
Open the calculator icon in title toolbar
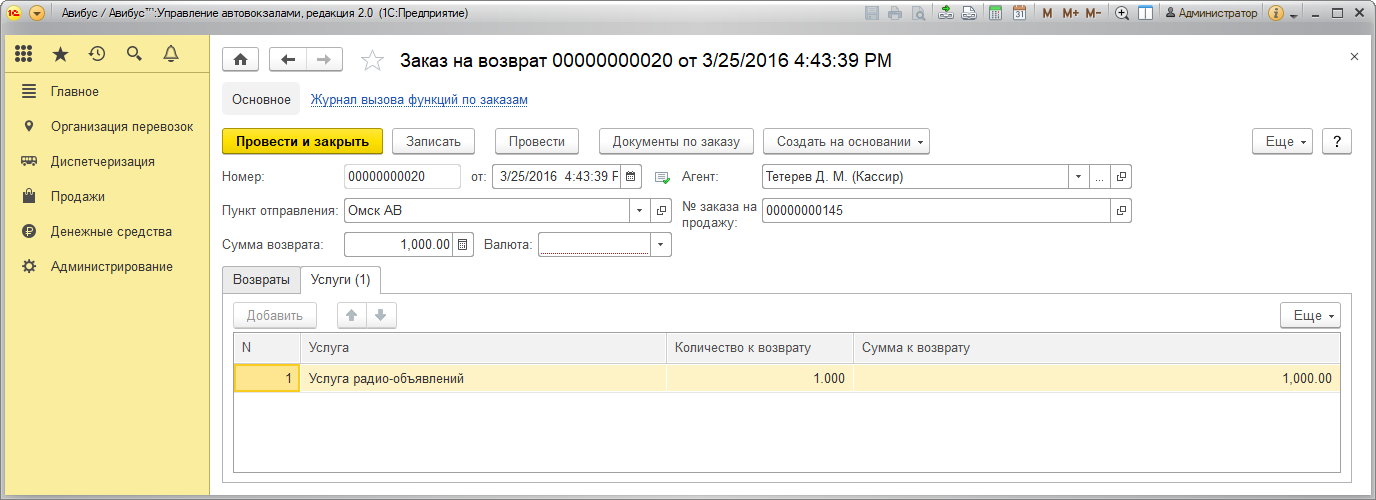pos(995,13)
